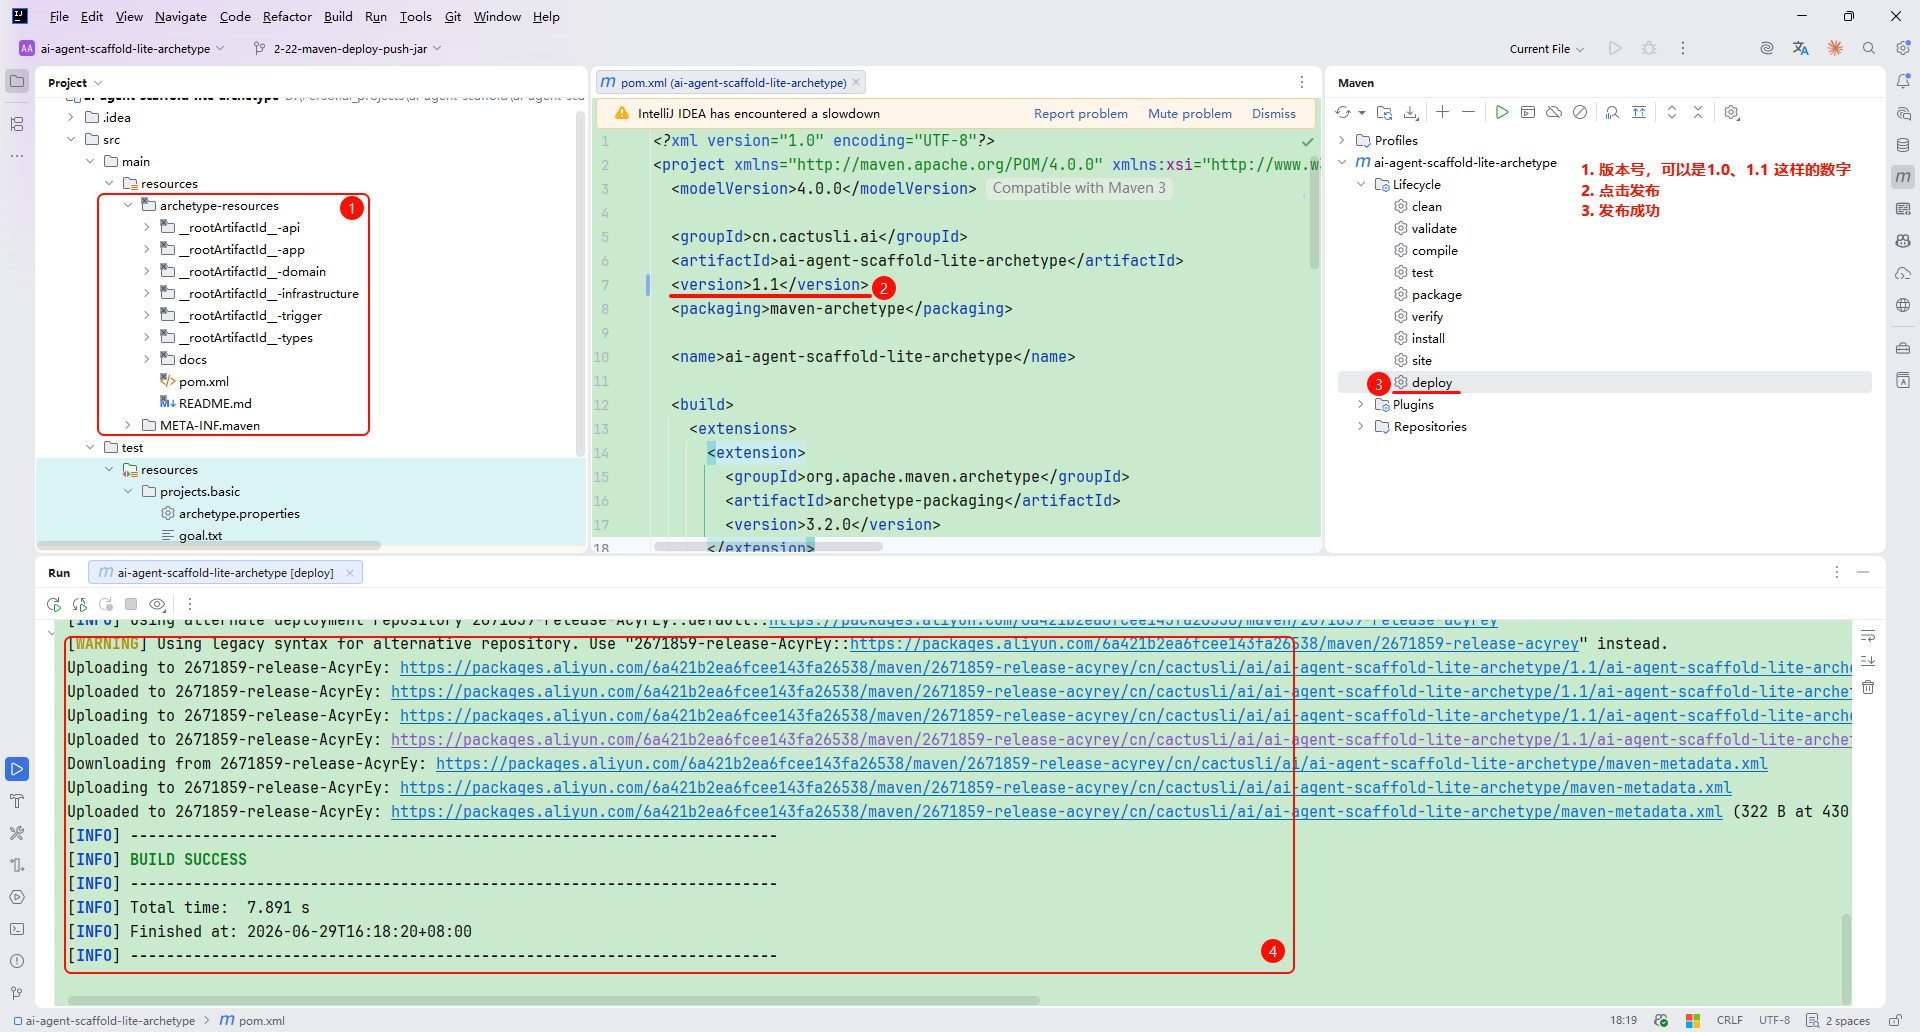The height and width of the screenshot is (1032, 1920).
Task: Open Search Everywhere magnifier icon
Action: pos(1869,48)
